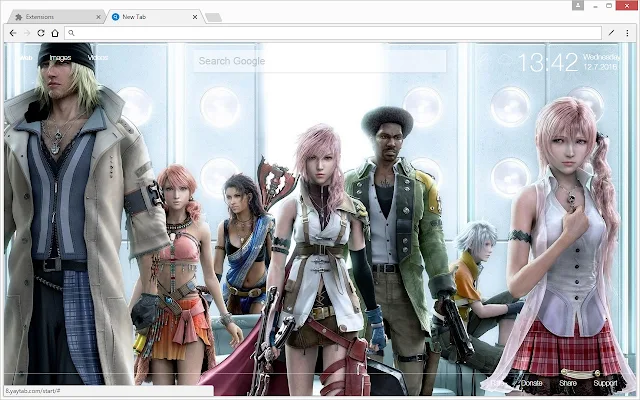Screen dimensions: 640x400
Task: Open a new tab with the new-tab button
Action: pos(213,18)
